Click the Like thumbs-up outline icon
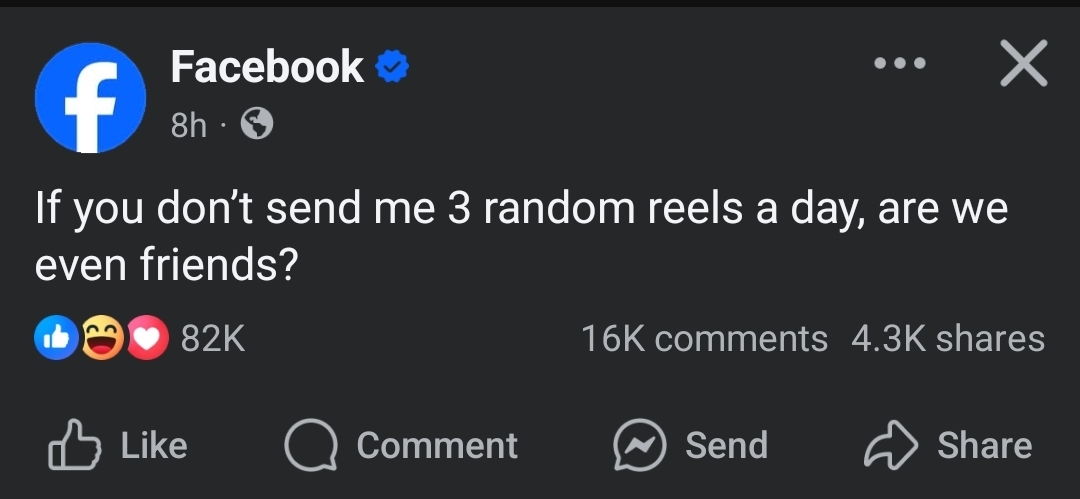 (74, 445)
